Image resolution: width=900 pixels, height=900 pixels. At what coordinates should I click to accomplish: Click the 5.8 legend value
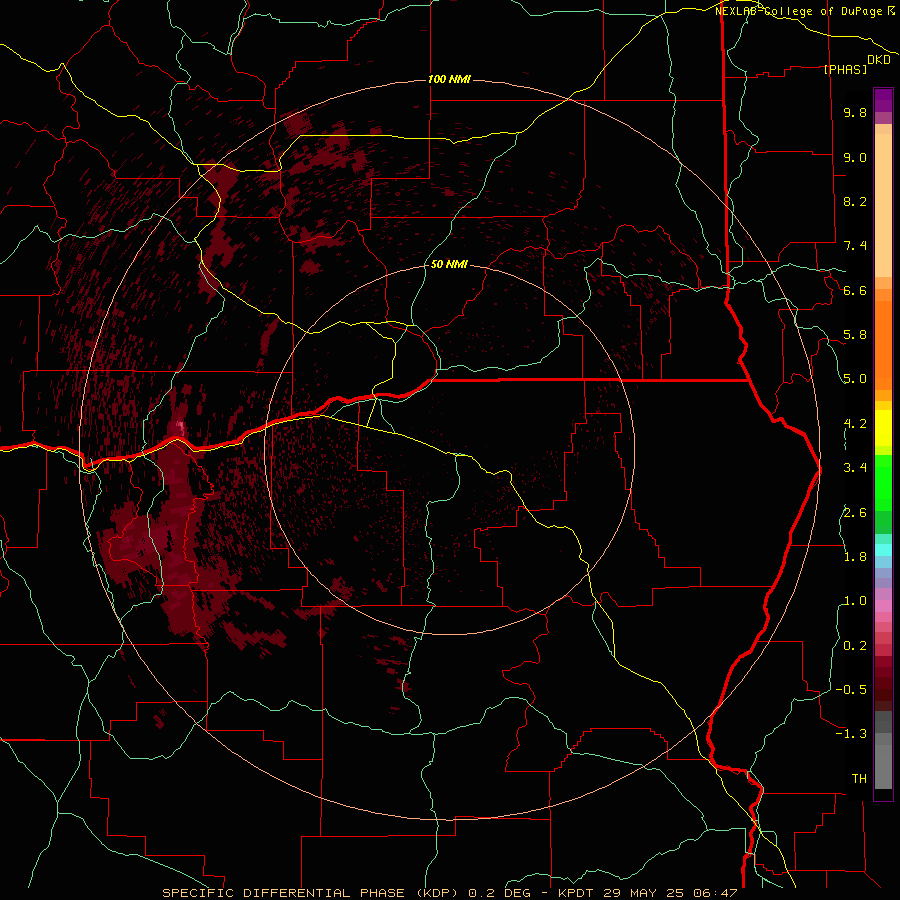point(855,335)
